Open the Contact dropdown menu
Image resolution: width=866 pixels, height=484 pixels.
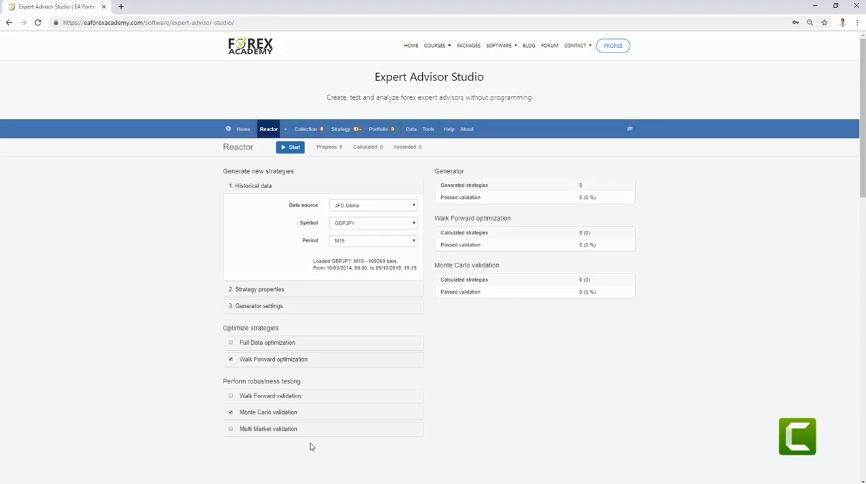point(577,46)
